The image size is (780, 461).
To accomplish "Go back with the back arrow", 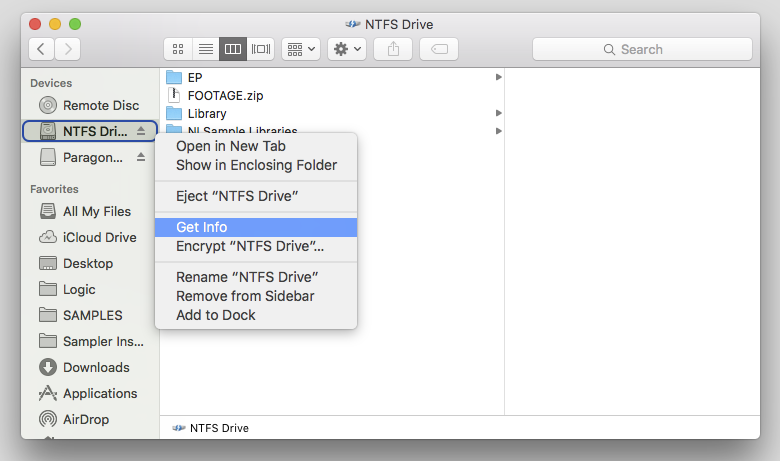I will pyautogui.click(x=42, y=48).
